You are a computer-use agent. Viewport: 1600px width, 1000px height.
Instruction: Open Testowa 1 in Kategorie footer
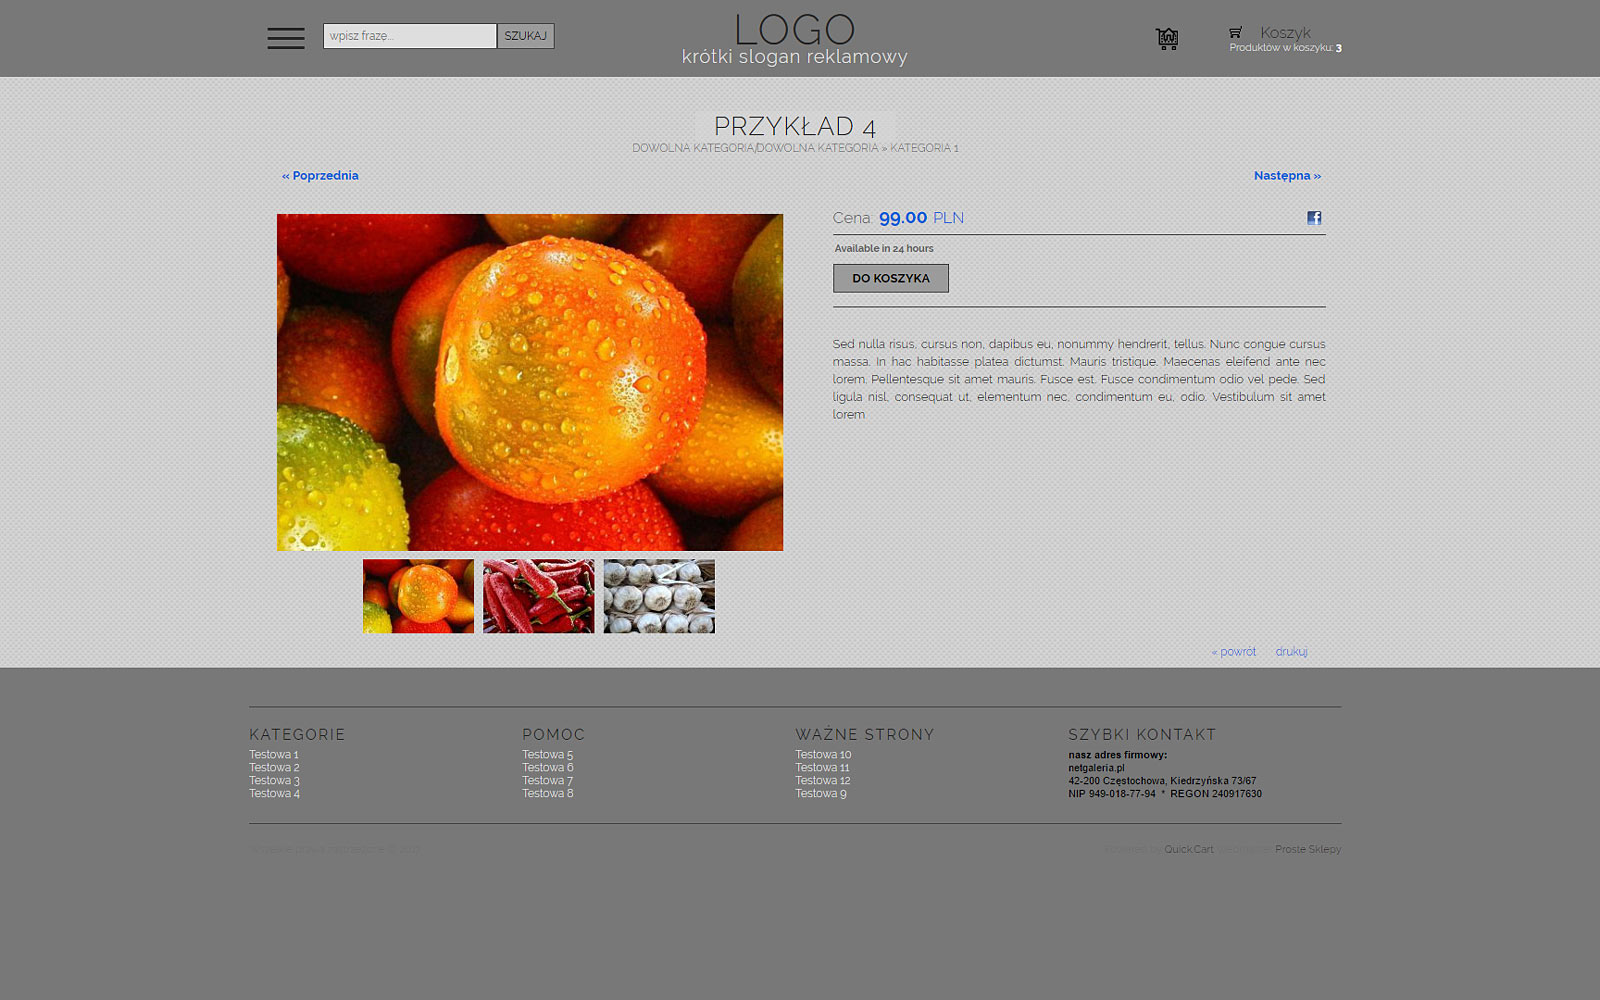click(x=274, y=755)
